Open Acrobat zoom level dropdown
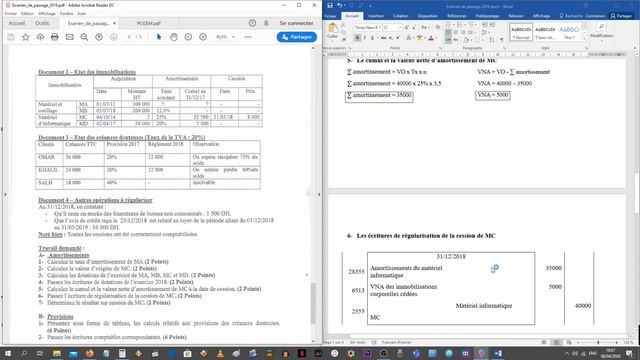The height and width of the screenshot is (360, 640). click(x=233, y=37)
